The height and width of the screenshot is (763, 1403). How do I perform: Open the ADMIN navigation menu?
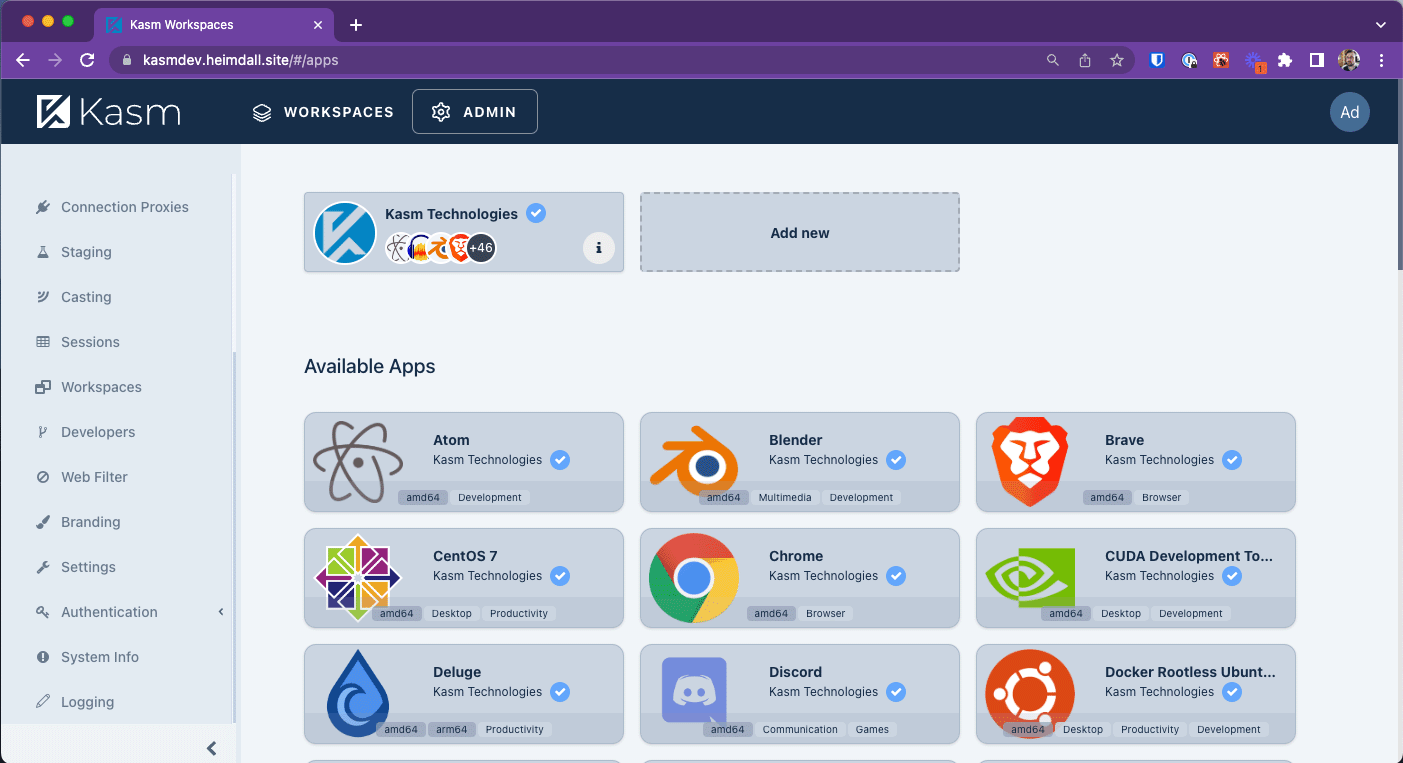tap(475, 112)
